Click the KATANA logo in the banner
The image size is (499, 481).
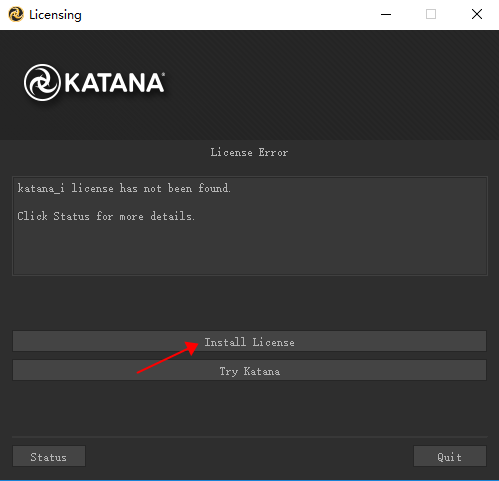(94, 83)
